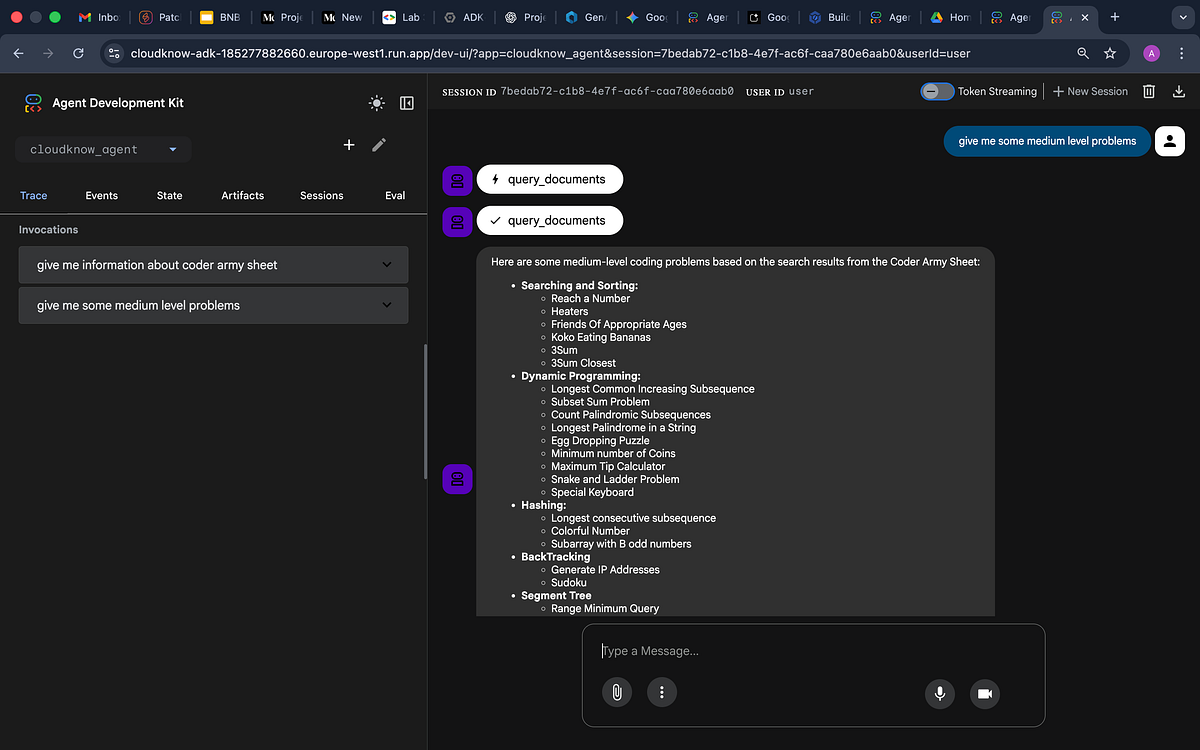Download session with export icon
1200x750 pixels.
coord(1179,91)
